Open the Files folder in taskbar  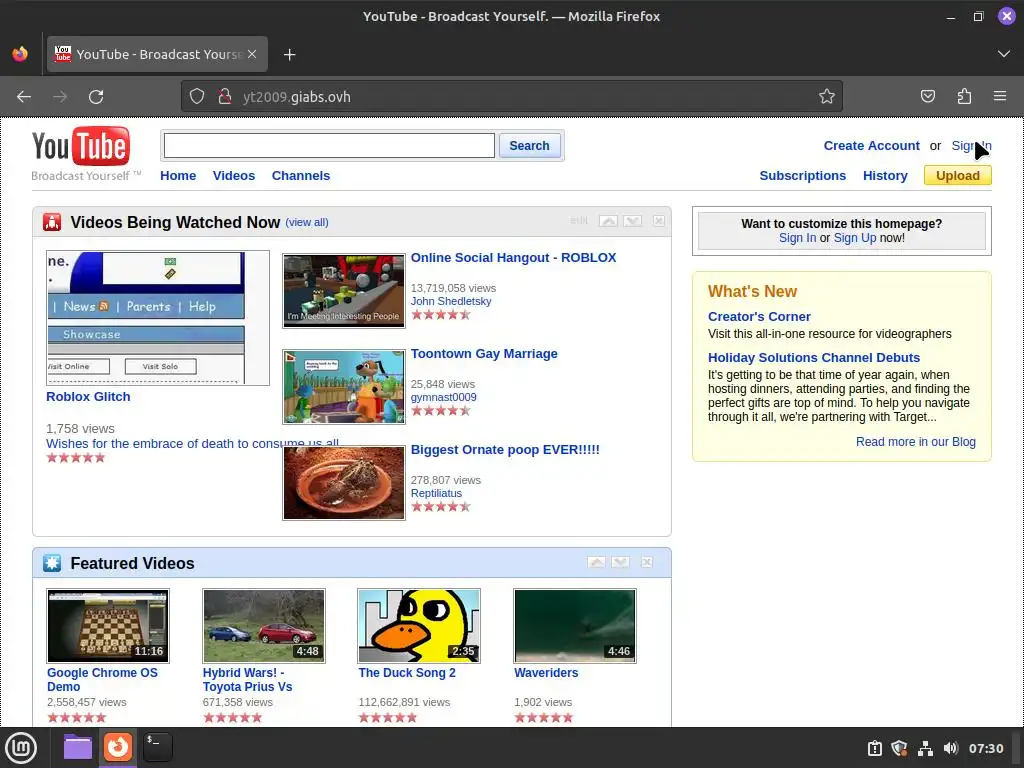point(78,747)
